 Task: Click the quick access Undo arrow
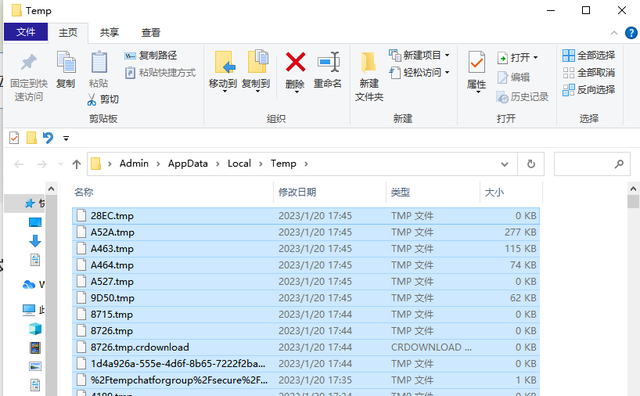point(48,138)
